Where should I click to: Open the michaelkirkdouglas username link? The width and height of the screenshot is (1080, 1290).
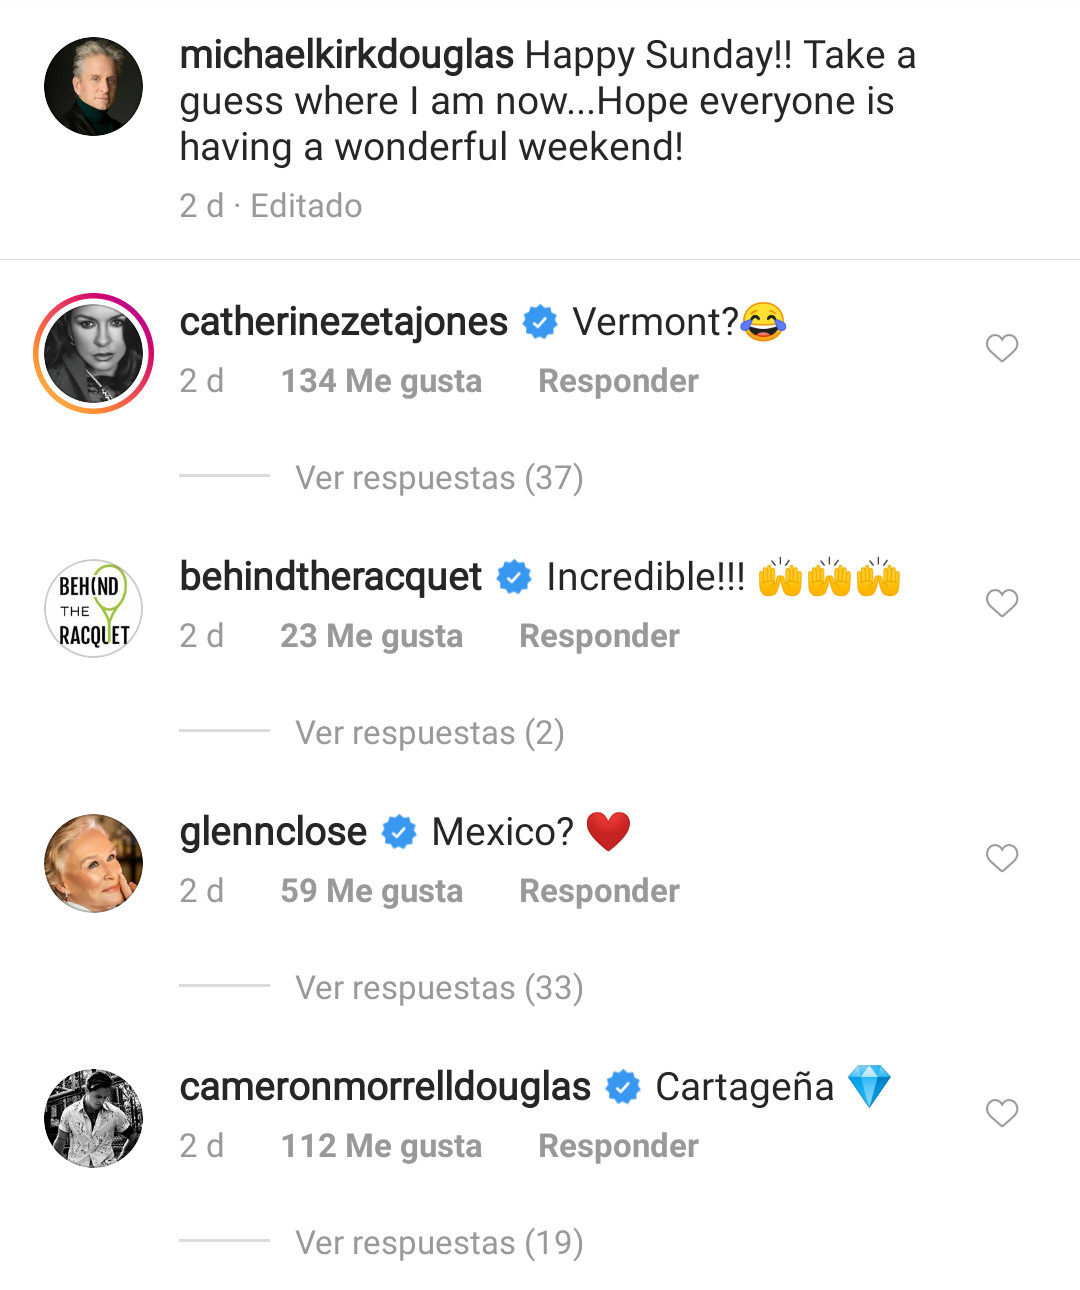coord(347,55)
